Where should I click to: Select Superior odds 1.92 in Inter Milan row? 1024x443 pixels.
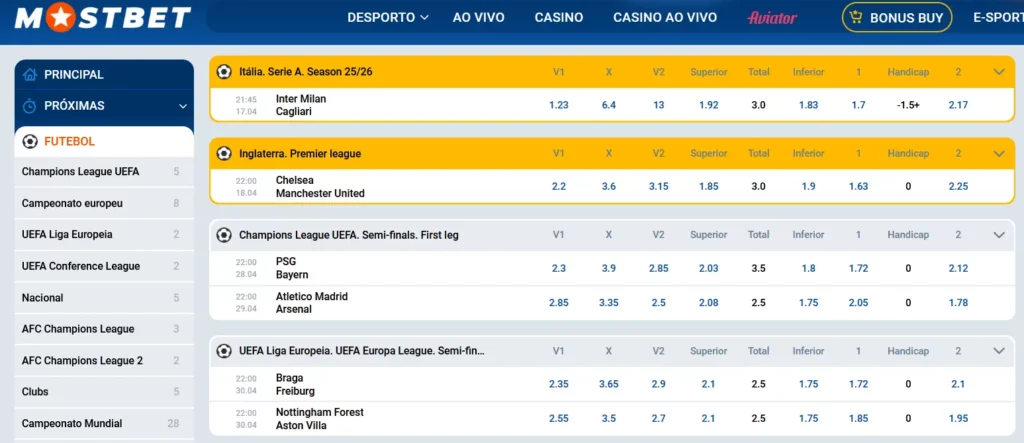click(x=709, y=105)
